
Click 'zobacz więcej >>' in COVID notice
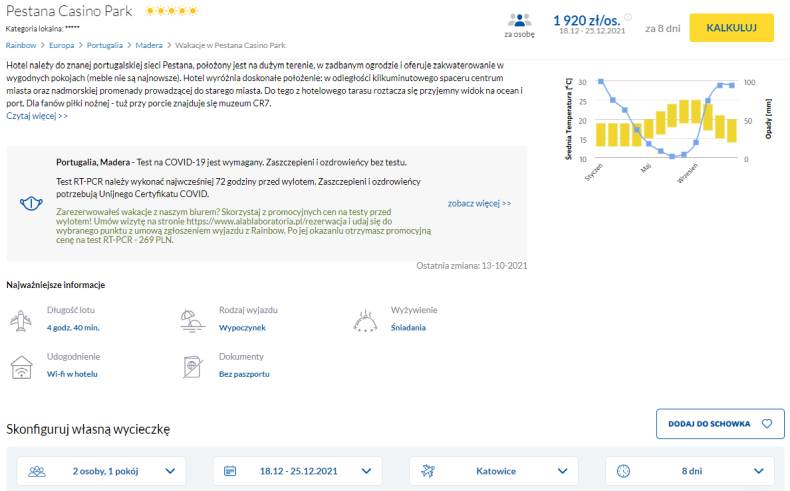(x=479, y=203)
